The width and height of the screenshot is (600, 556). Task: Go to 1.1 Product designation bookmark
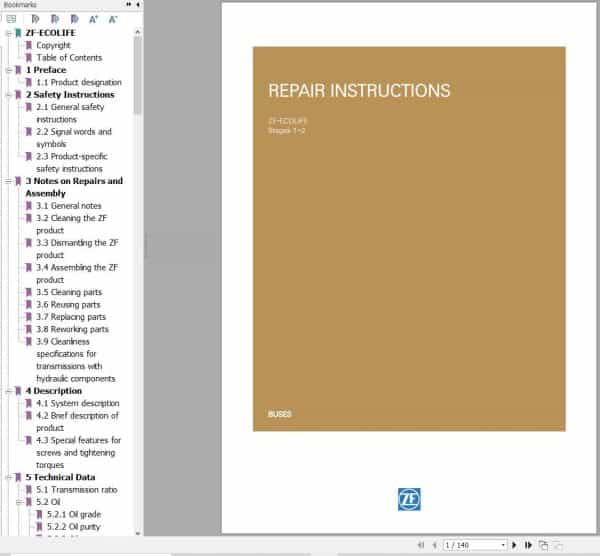[79, 82]
